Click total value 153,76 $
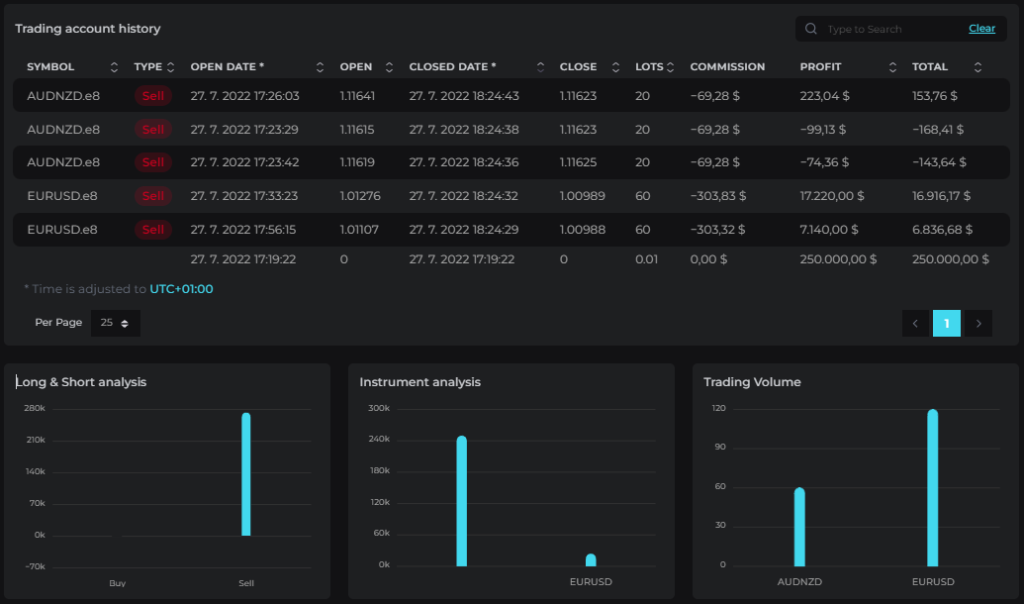 (x=935, y=96)
